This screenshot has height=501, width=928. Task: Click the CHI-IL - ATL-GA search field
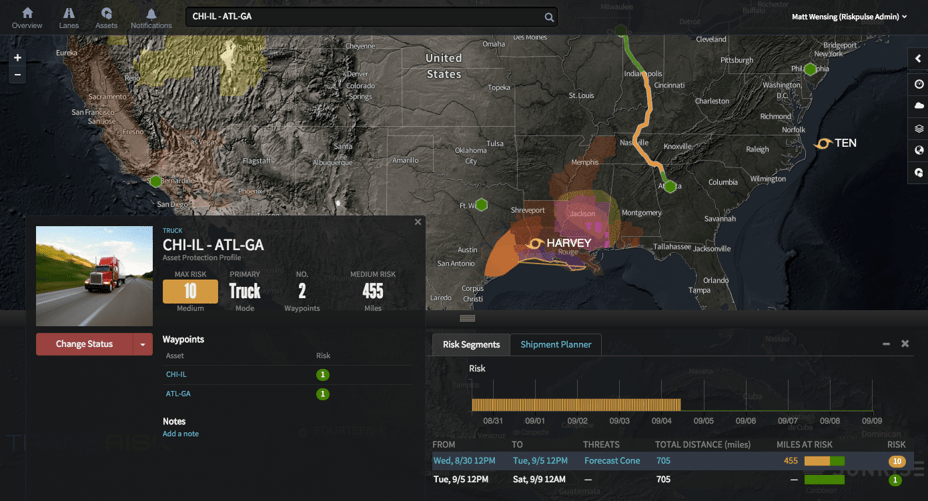click(x=365, y=17)
